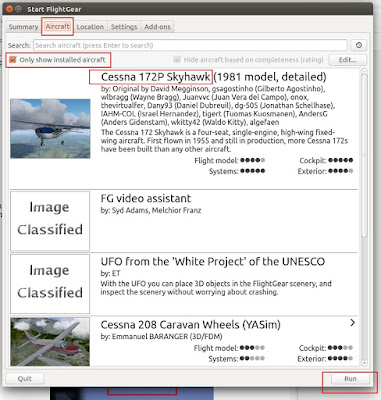Click the scrollbar up arrow
The width and height of the screenshot is (381, 400).
click(364, 71)
